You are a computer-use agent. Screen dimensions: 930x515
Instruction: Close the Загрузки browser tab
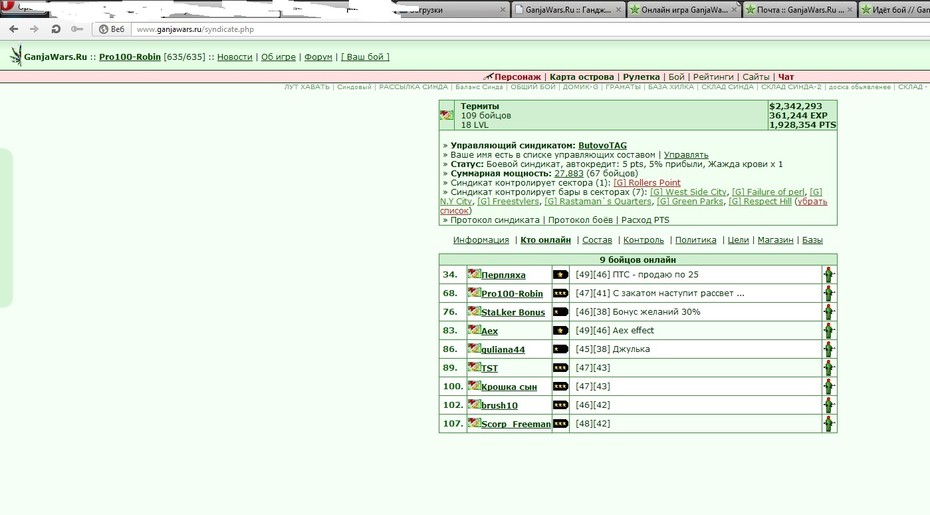point(503,9)
